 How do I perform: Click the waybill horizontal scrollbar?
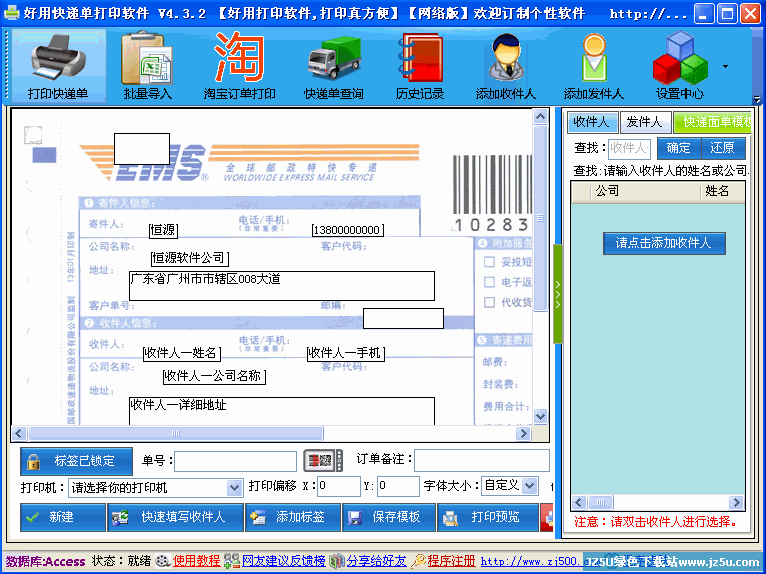click(x=270, y=434)
